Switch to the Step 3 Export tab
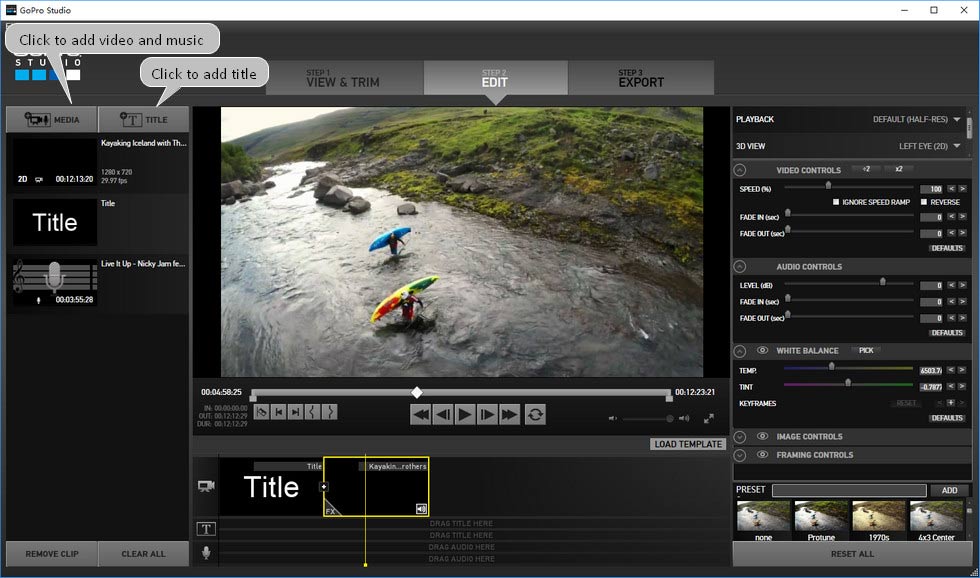Screen dimensions: 980x578 coord(641,78)
